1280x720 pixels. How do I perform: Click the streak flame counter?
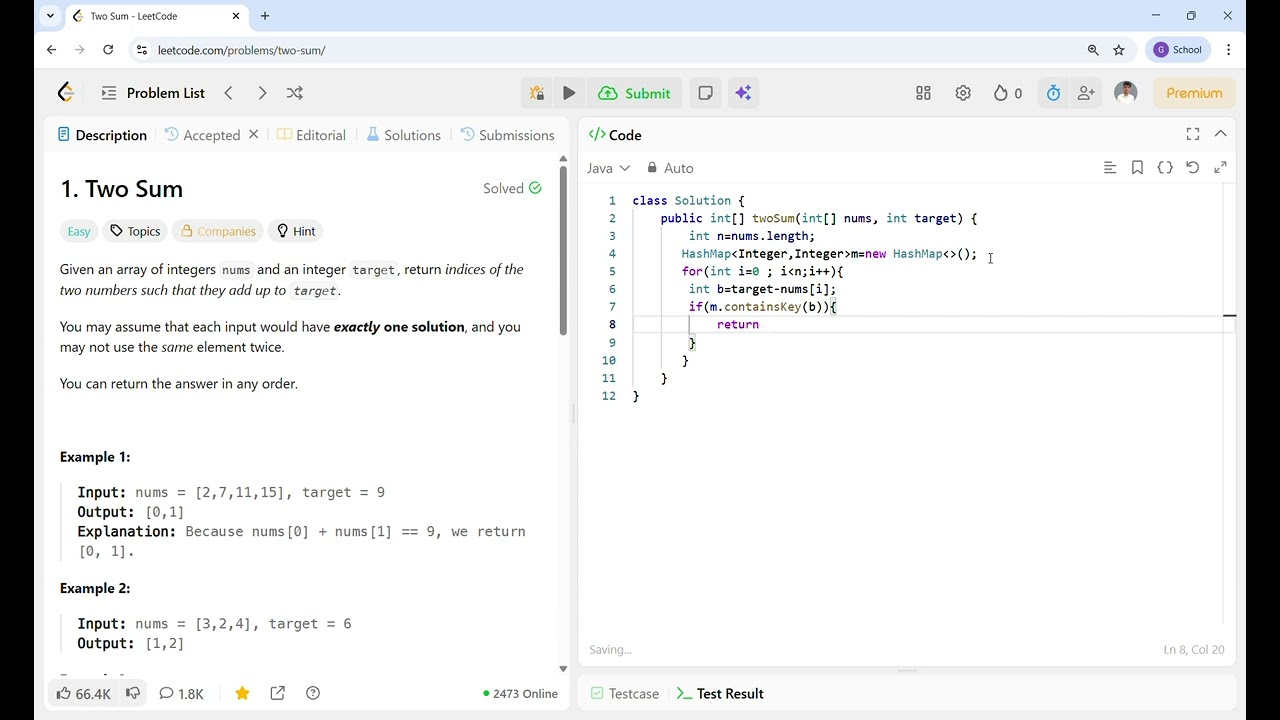pos(1008,93)
